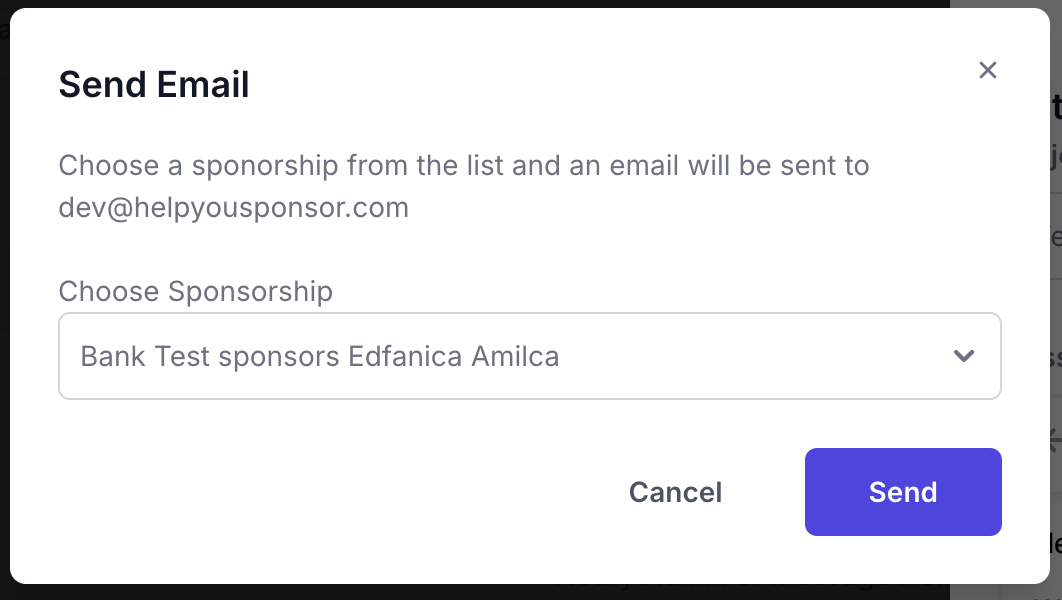Click the Cancel button
The height and width of the screenshot is (600, 1062).
(x=675, y=492)
